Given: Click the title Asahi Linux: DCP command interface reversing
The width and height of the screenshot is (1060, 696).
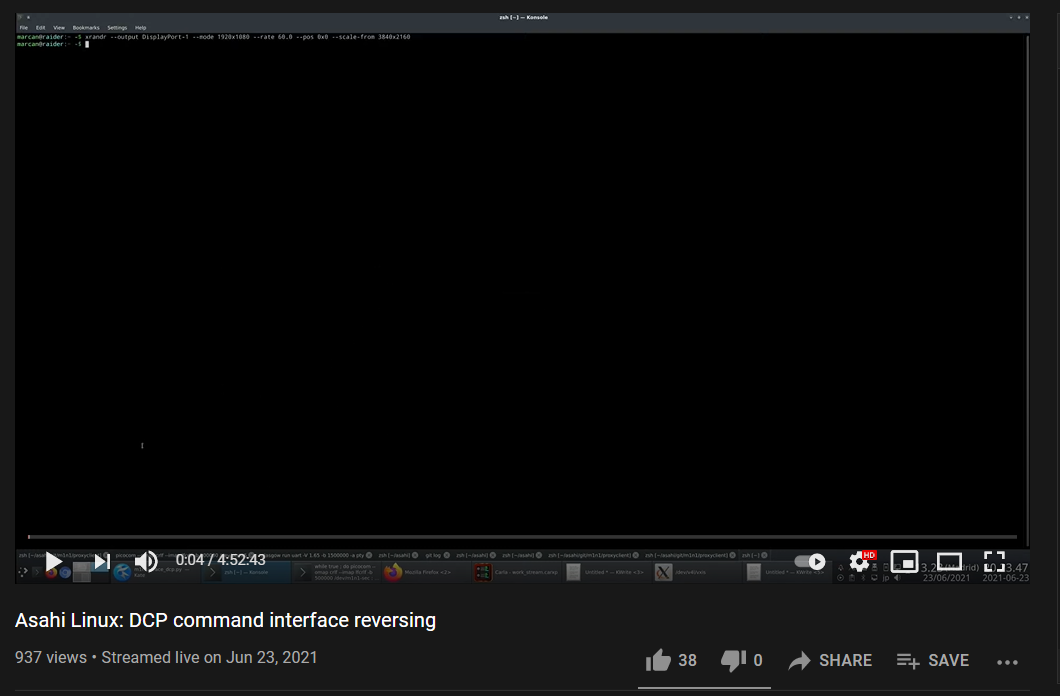Looking at the screenshot, I should (x=225, y=620).
